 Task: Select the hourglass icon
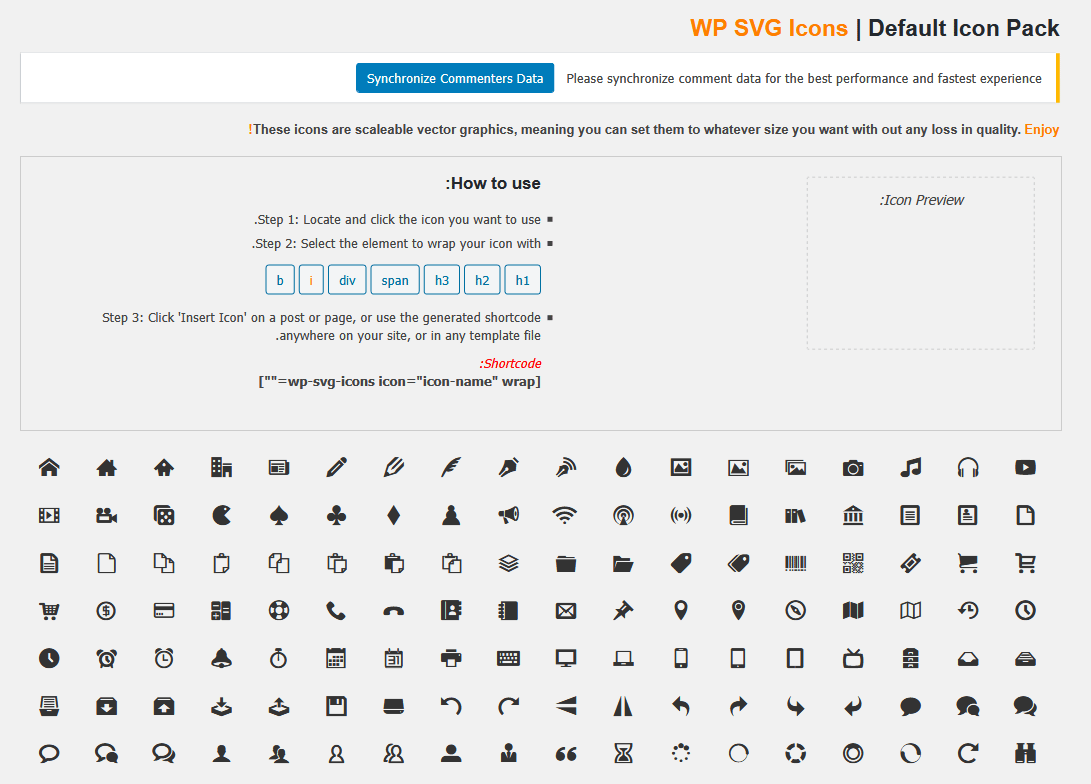(623, 753)
